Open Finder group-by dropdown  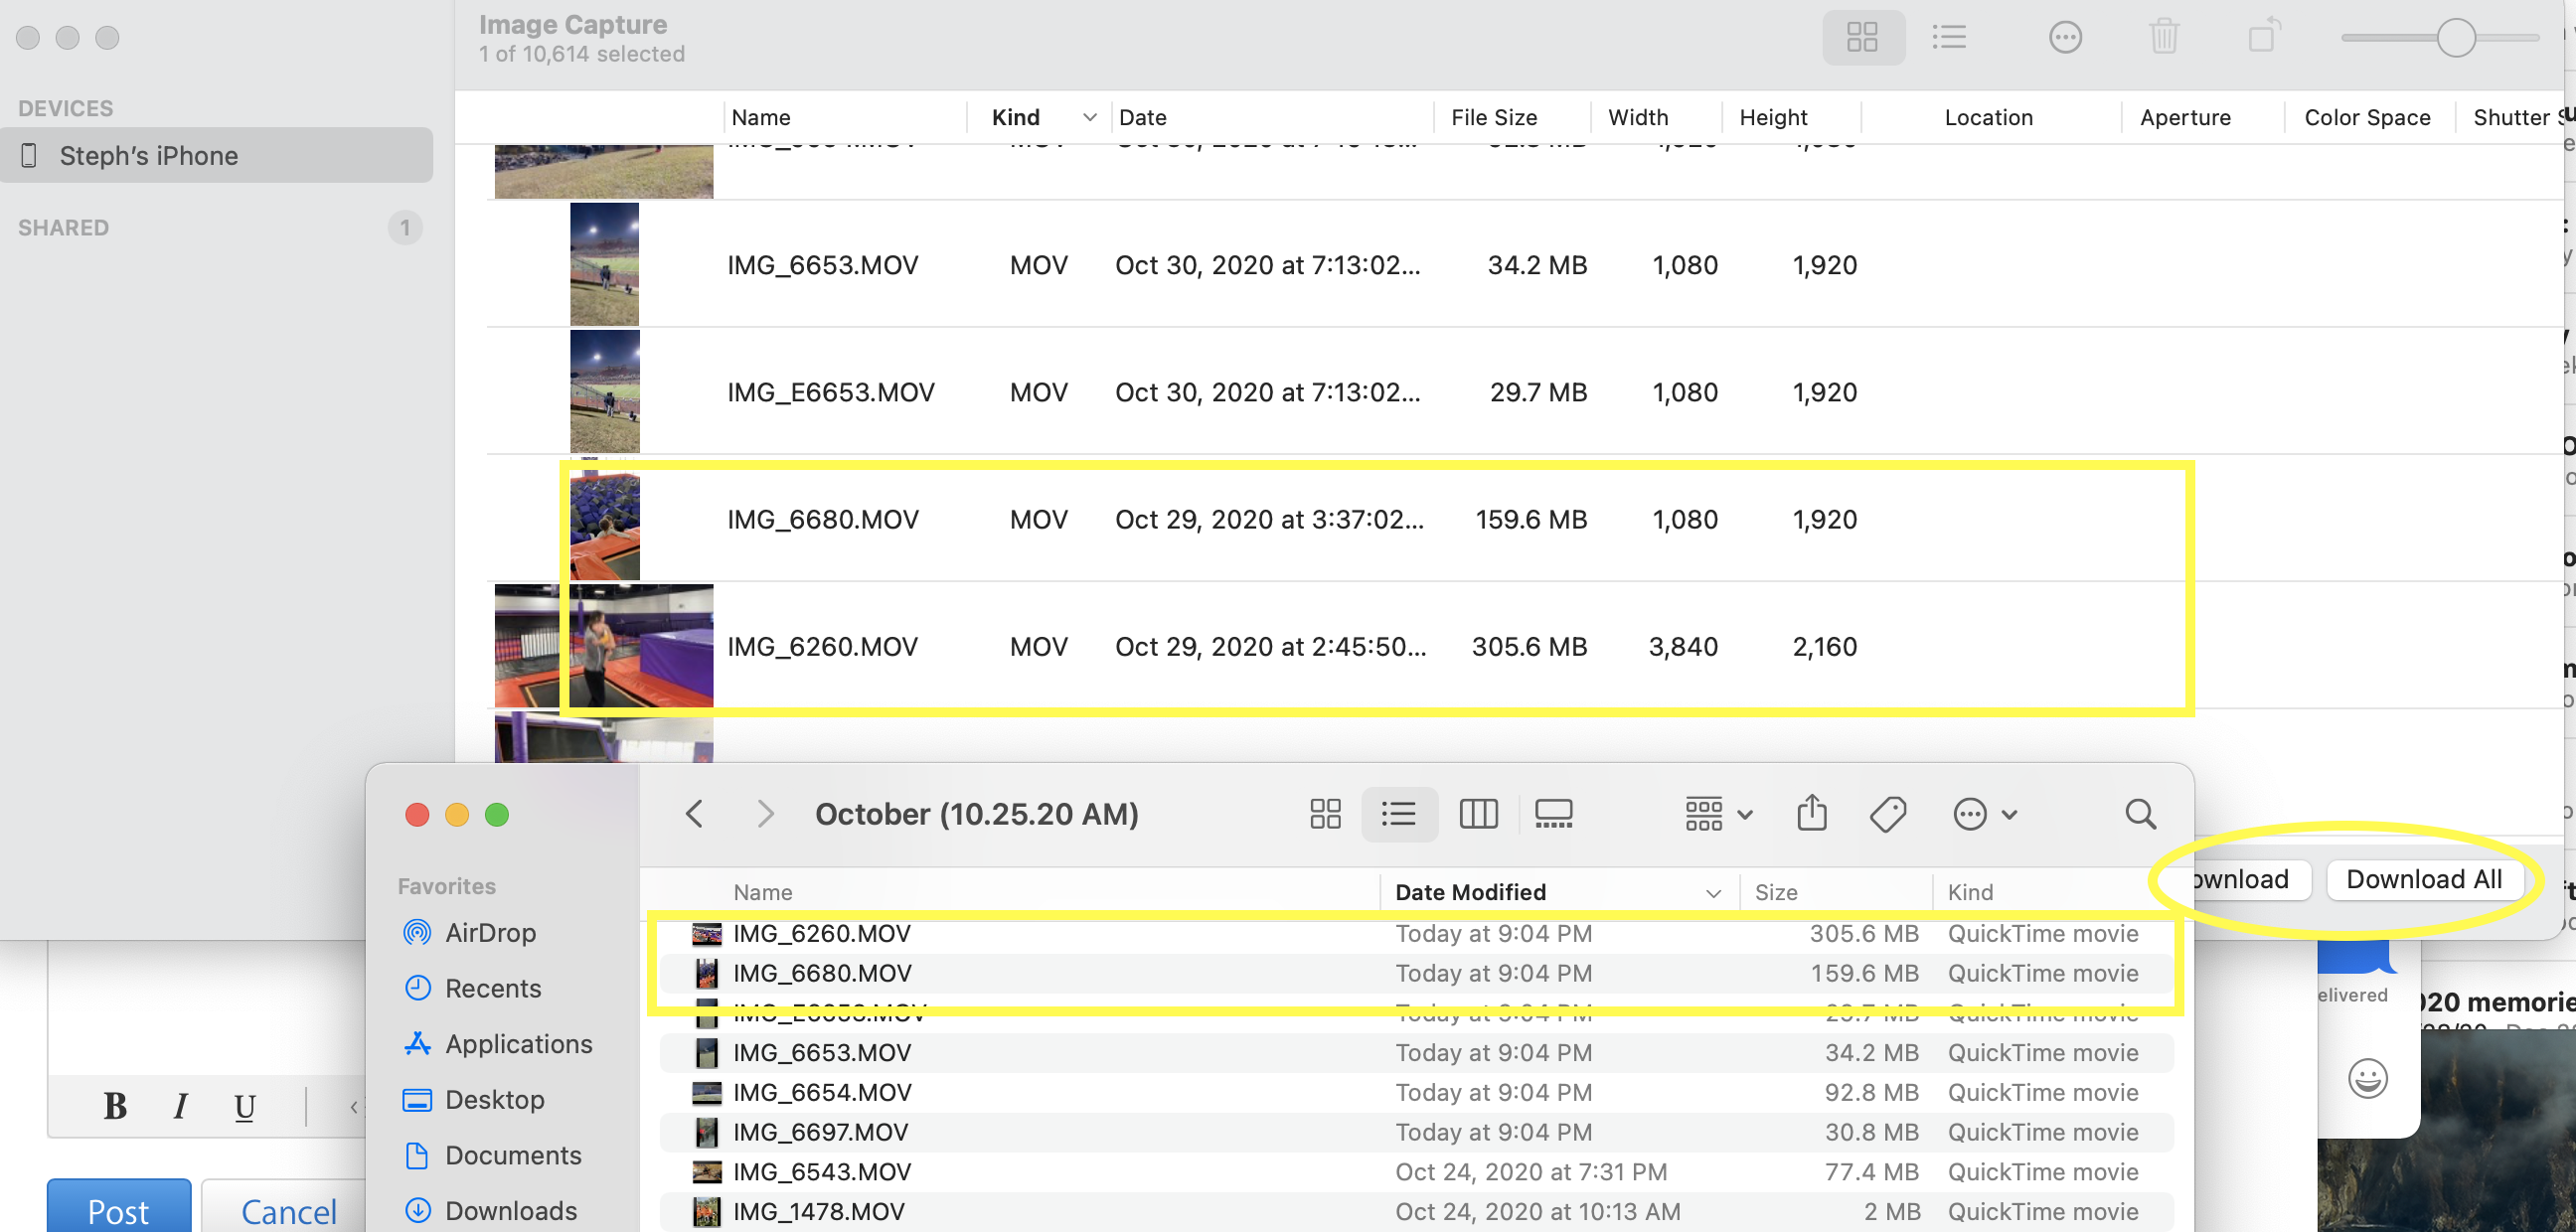click(x=1718, y=814)
